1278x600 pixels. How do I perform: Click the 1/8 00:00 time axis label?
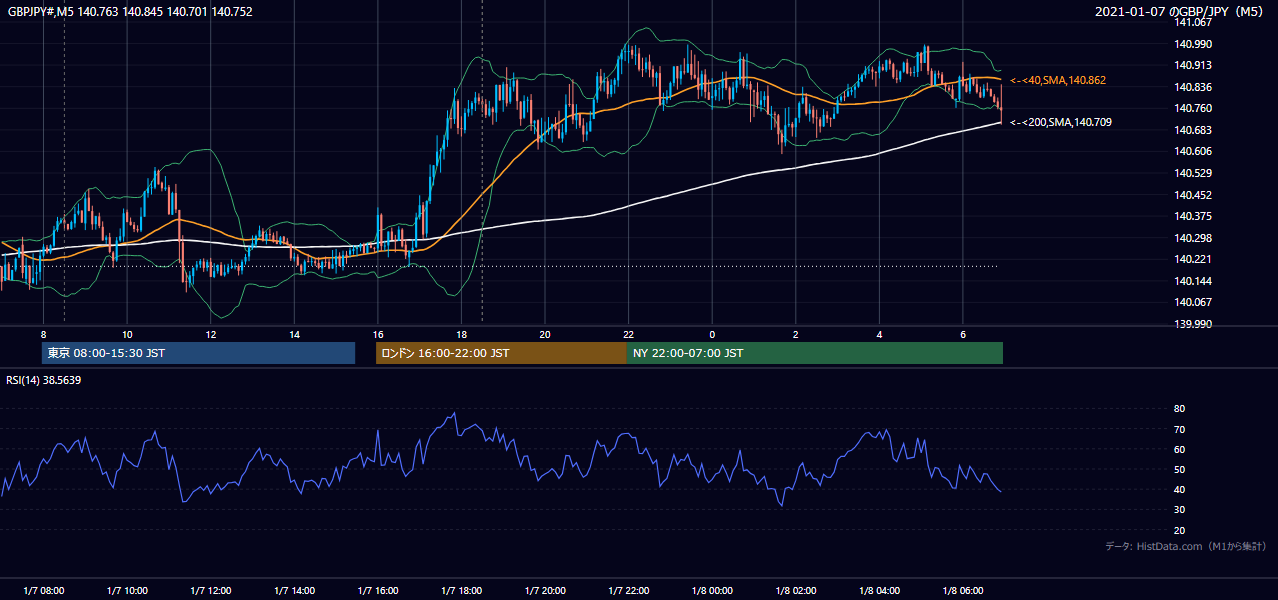(x=712, y=591)
